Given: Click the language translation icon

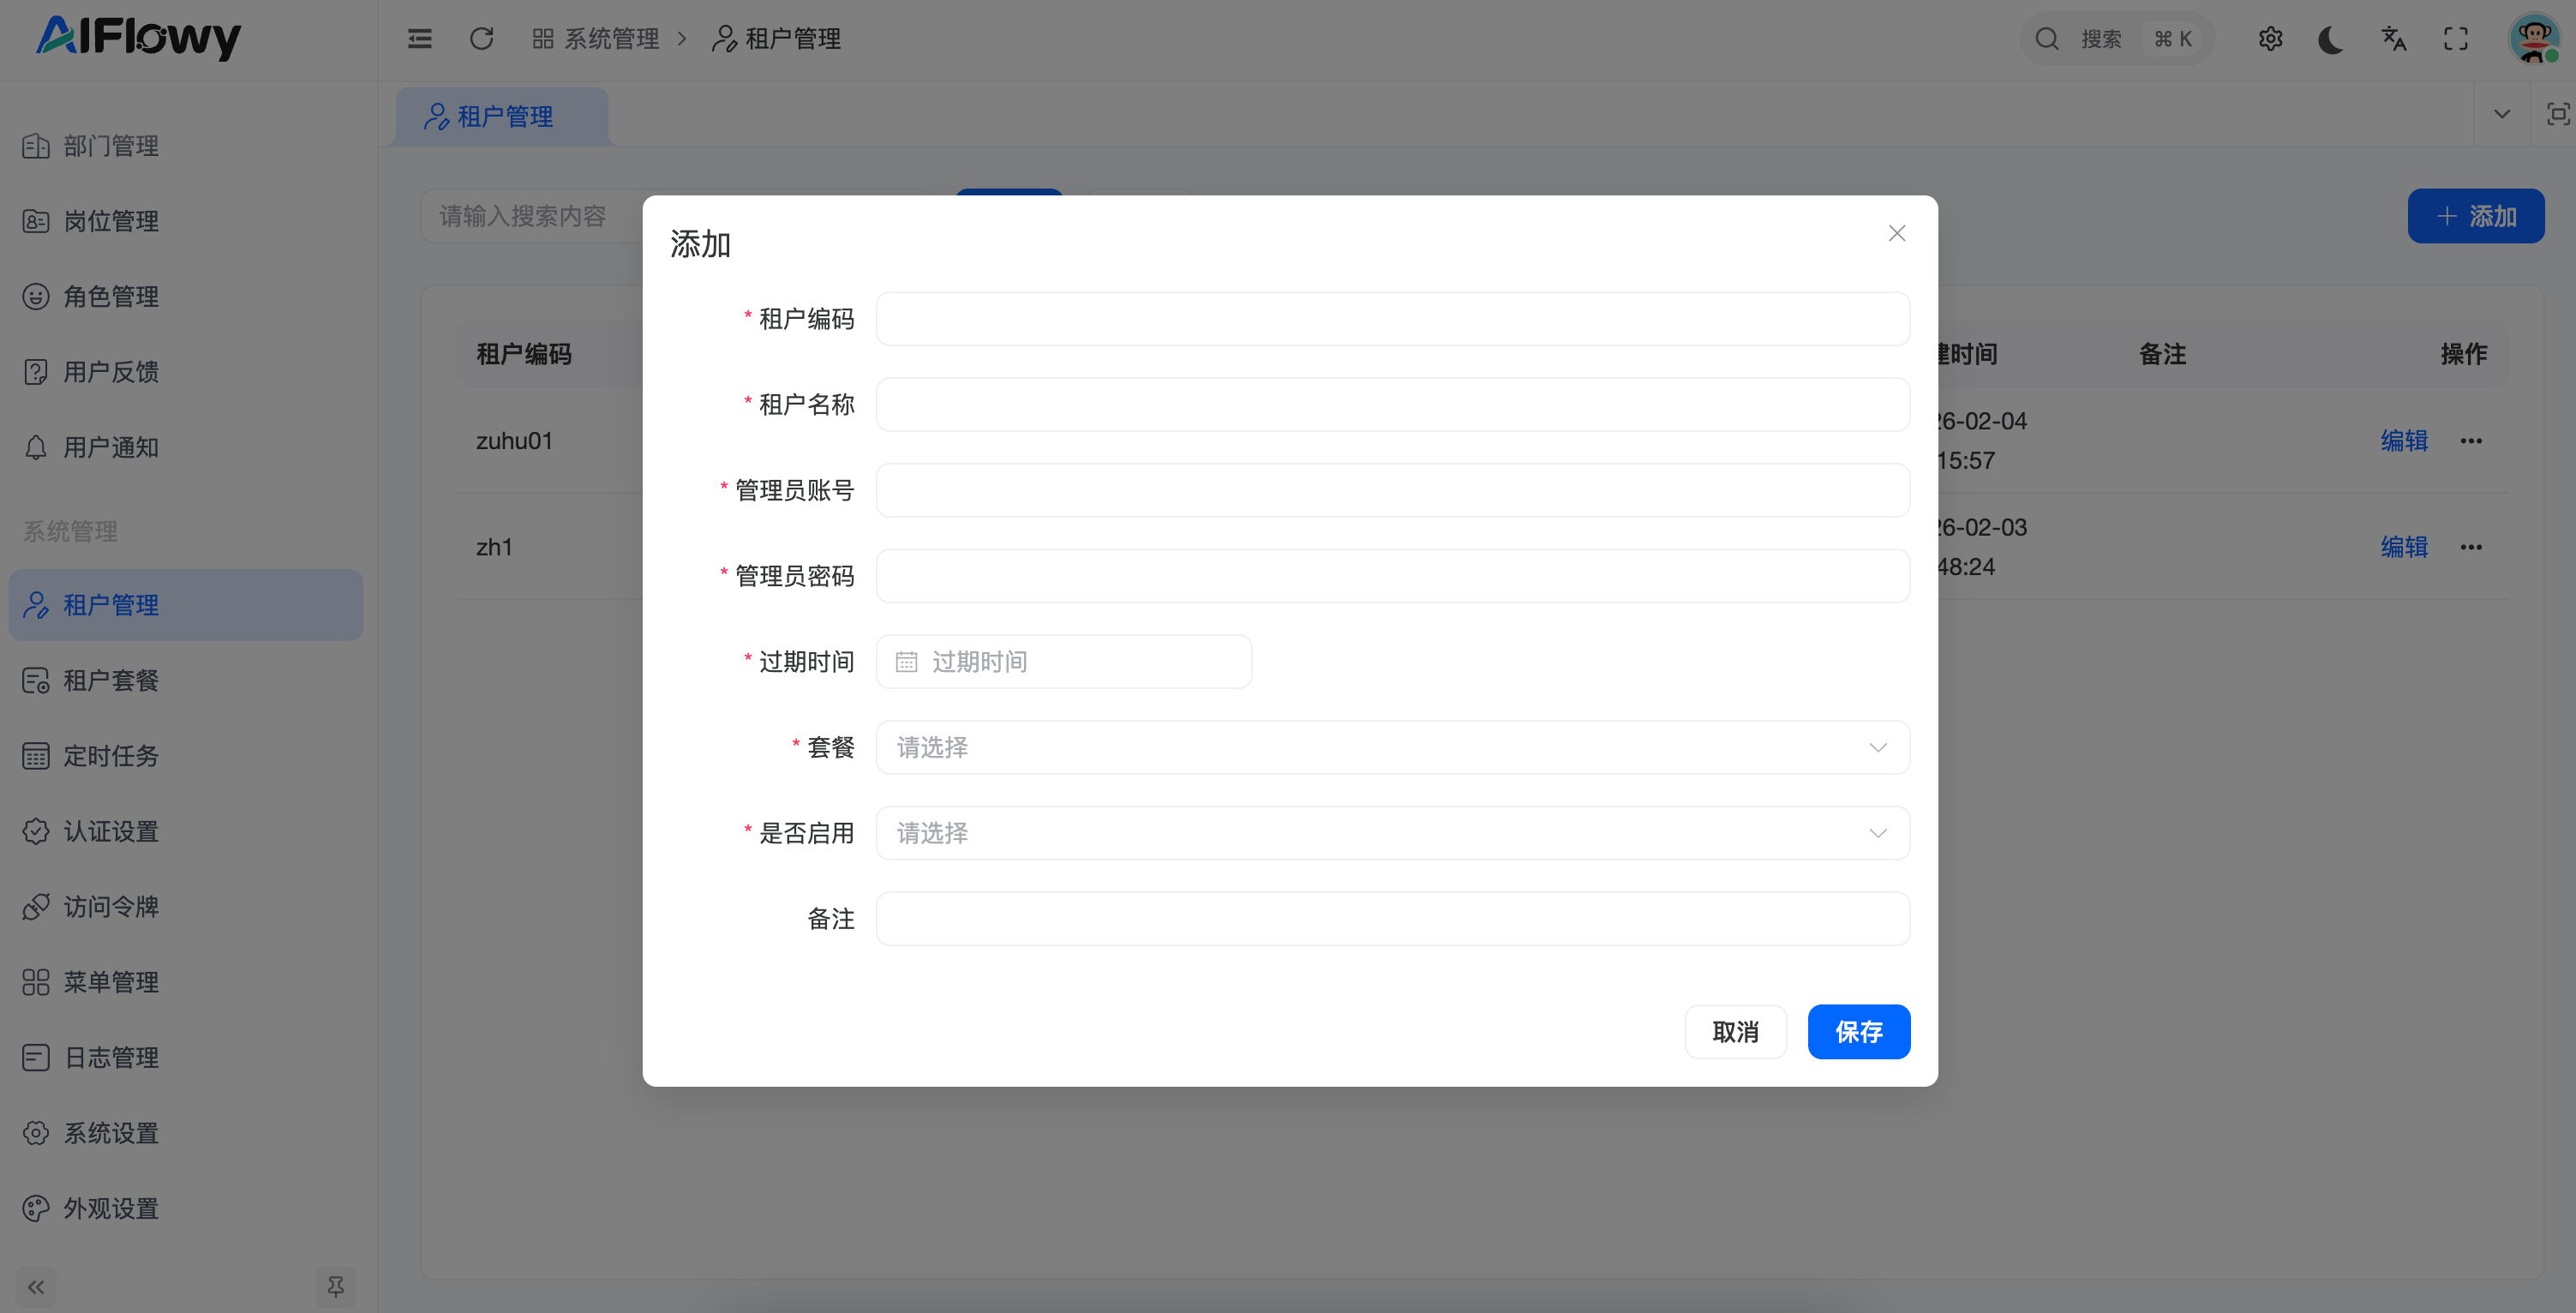Looking at the screenshot, I should (x=2393, y=39).
